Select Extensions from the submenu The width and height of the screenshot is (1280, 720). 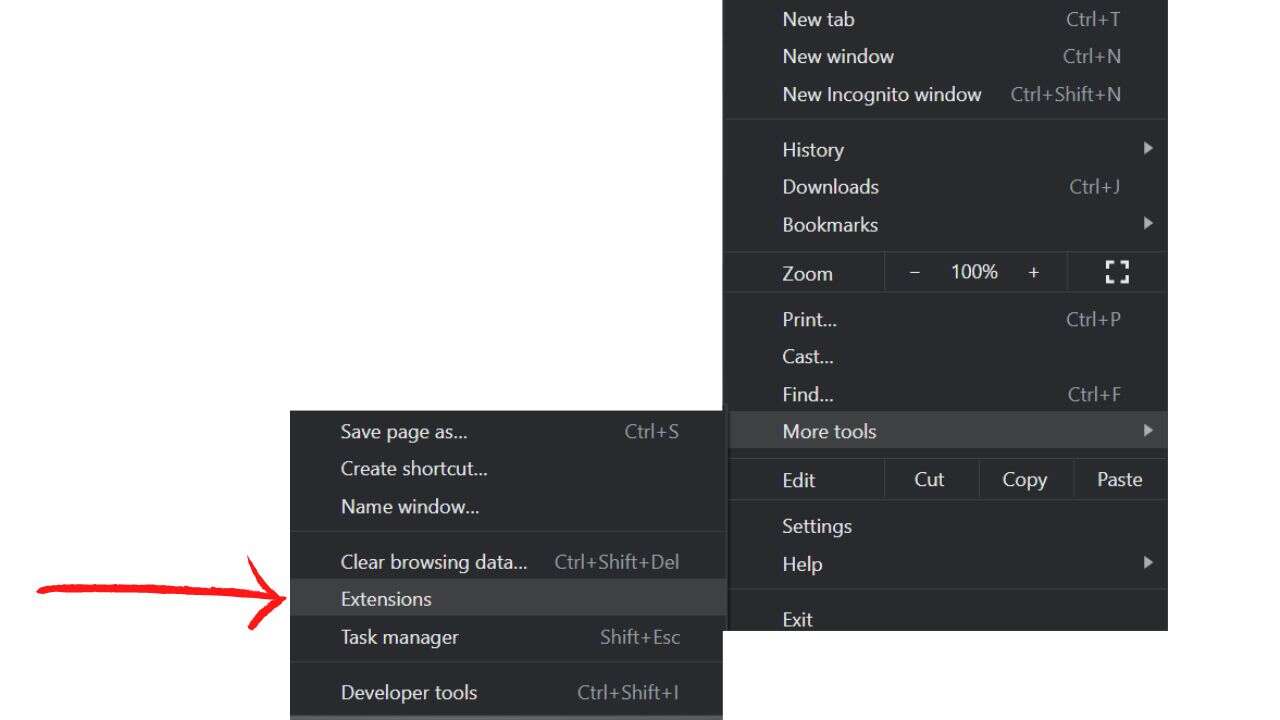click(x=386, y=598)
